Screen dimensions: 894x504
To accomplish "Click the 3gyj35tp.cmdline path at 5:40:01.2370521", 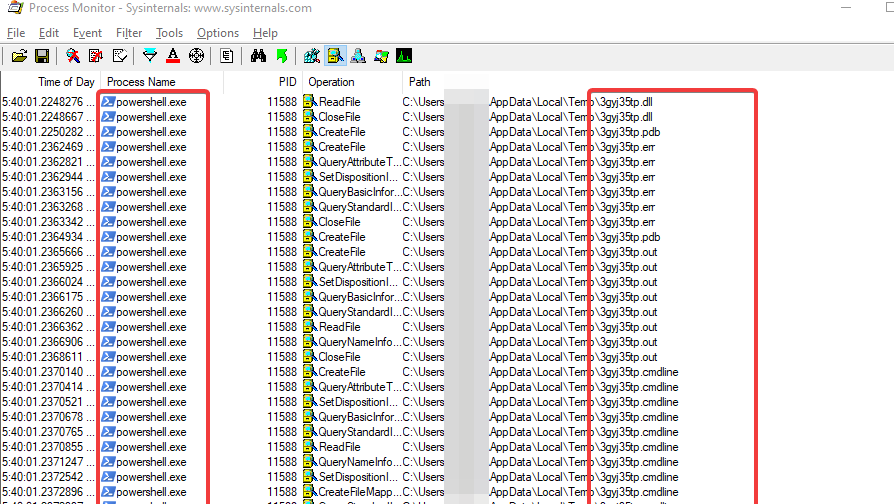I will pos(639,402).
